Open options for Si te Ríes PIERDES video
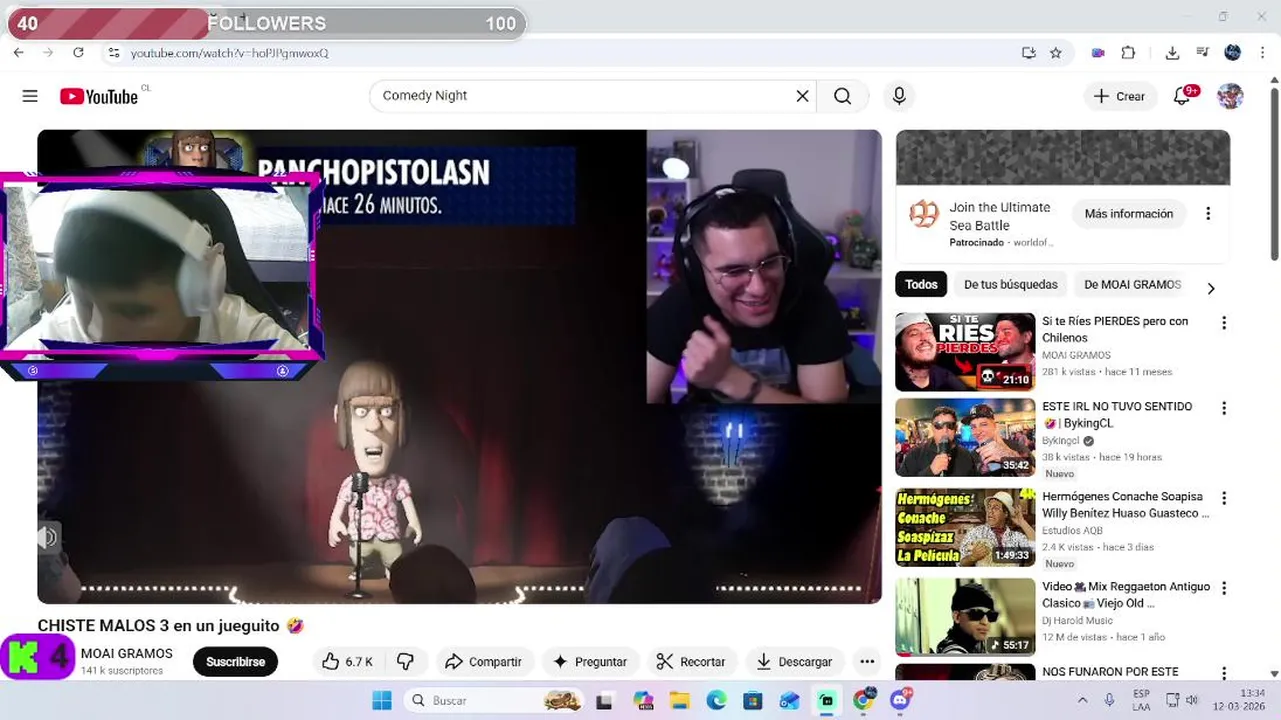 1223,323
